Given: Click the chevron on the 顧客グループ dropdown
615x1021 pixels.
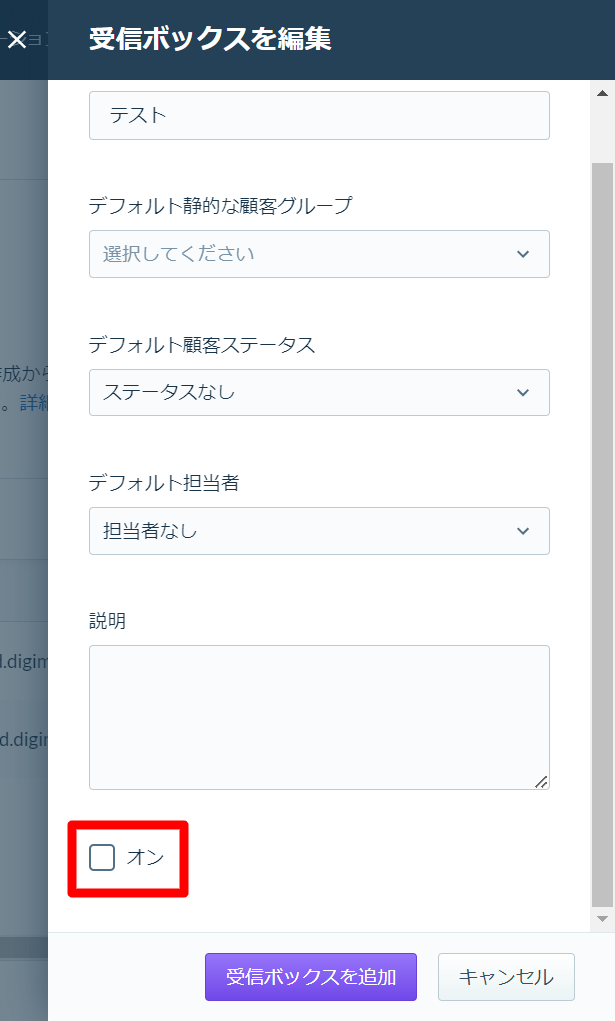Looking at the screenshot, I should 523,254.
